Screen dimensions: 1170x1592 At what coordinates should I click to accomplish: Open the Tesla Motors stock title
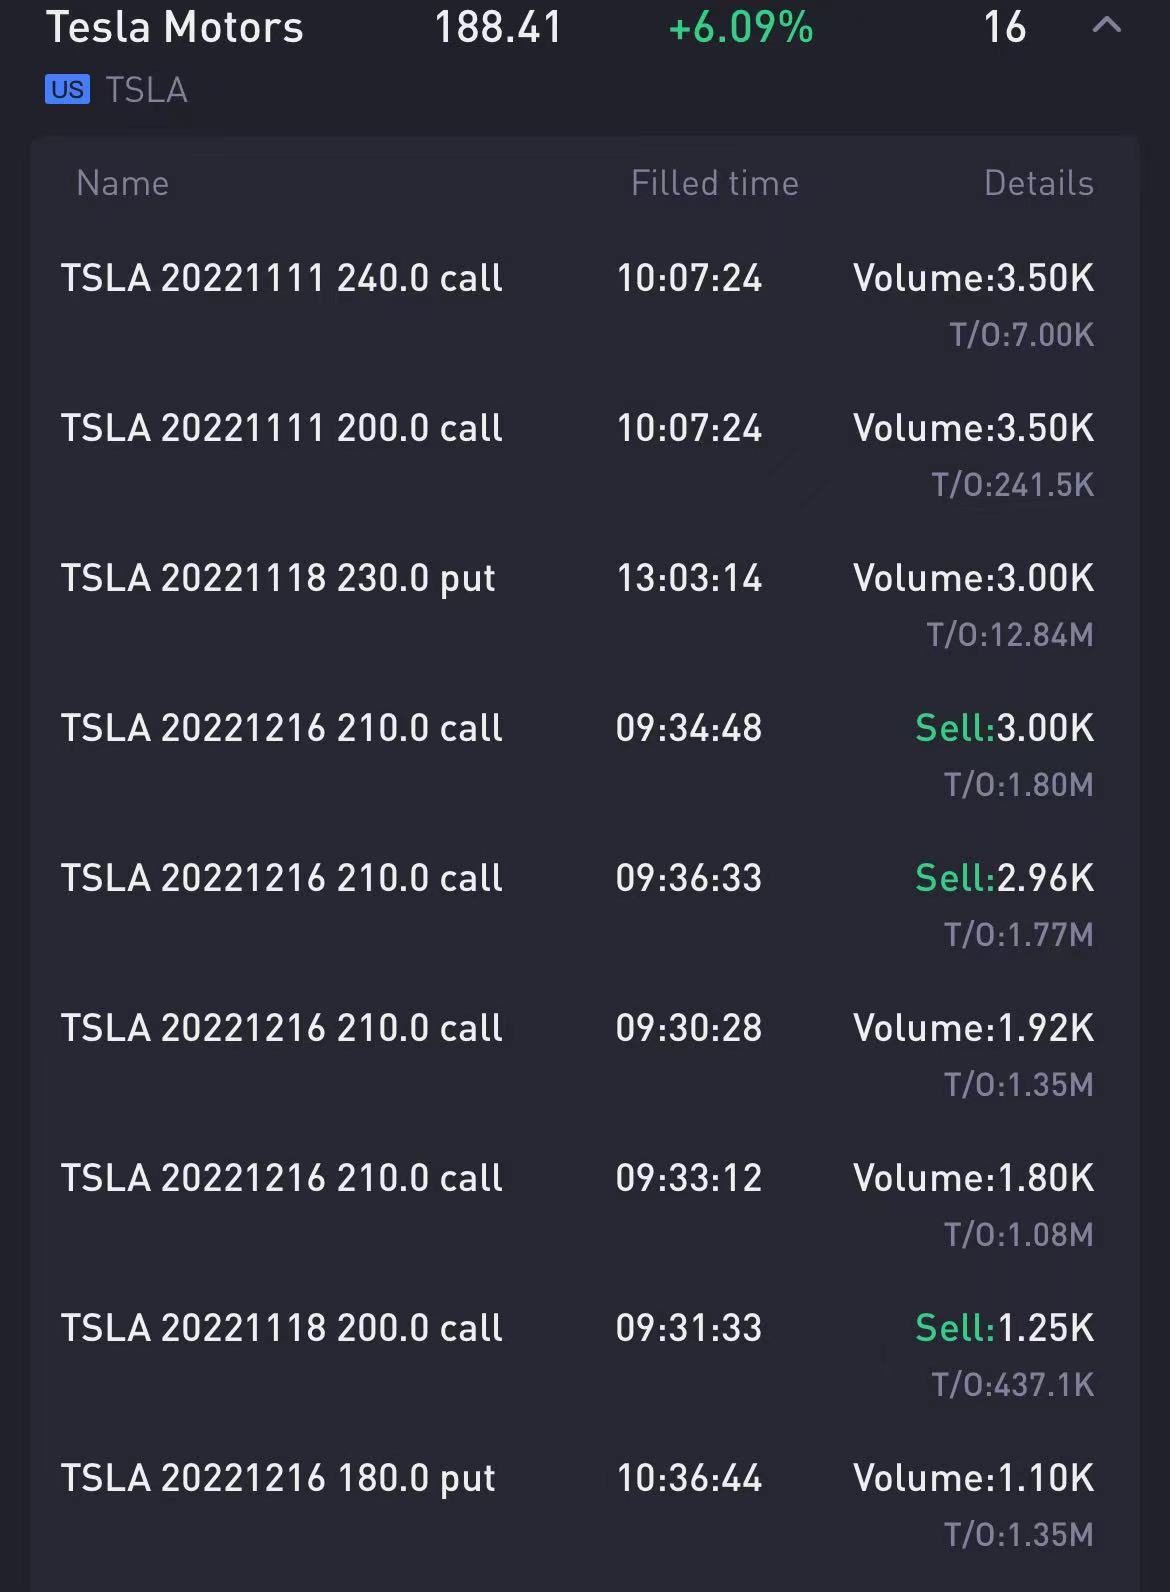click(175, 27)
